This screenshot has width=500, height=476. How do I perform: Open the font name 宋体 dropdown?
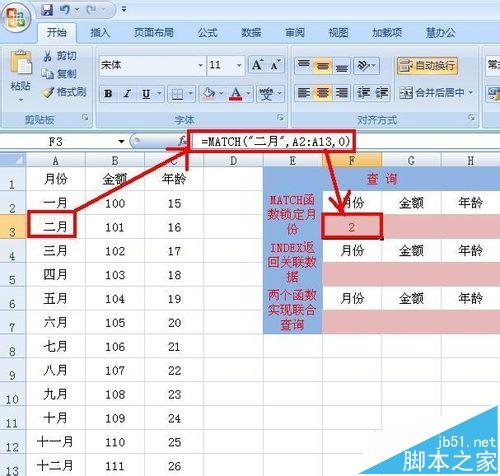pyautogui.click(x=200, y=65)
